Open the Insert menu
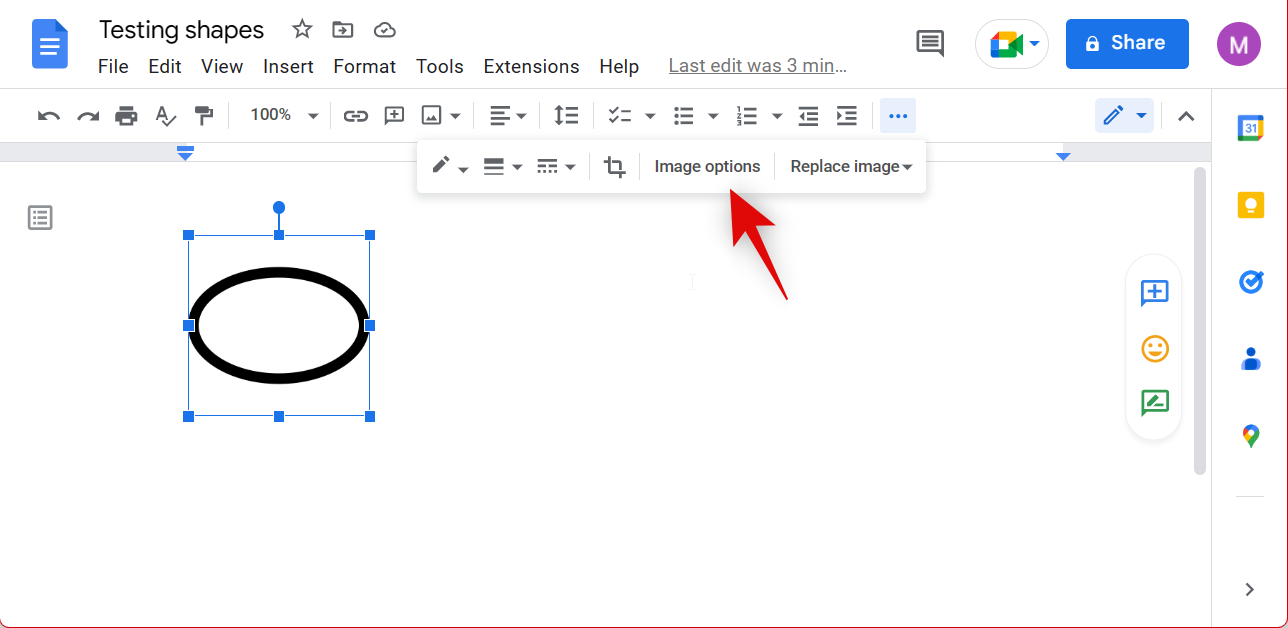The height and width of the screenshot is (628, 1288). (x=288, y=67)
